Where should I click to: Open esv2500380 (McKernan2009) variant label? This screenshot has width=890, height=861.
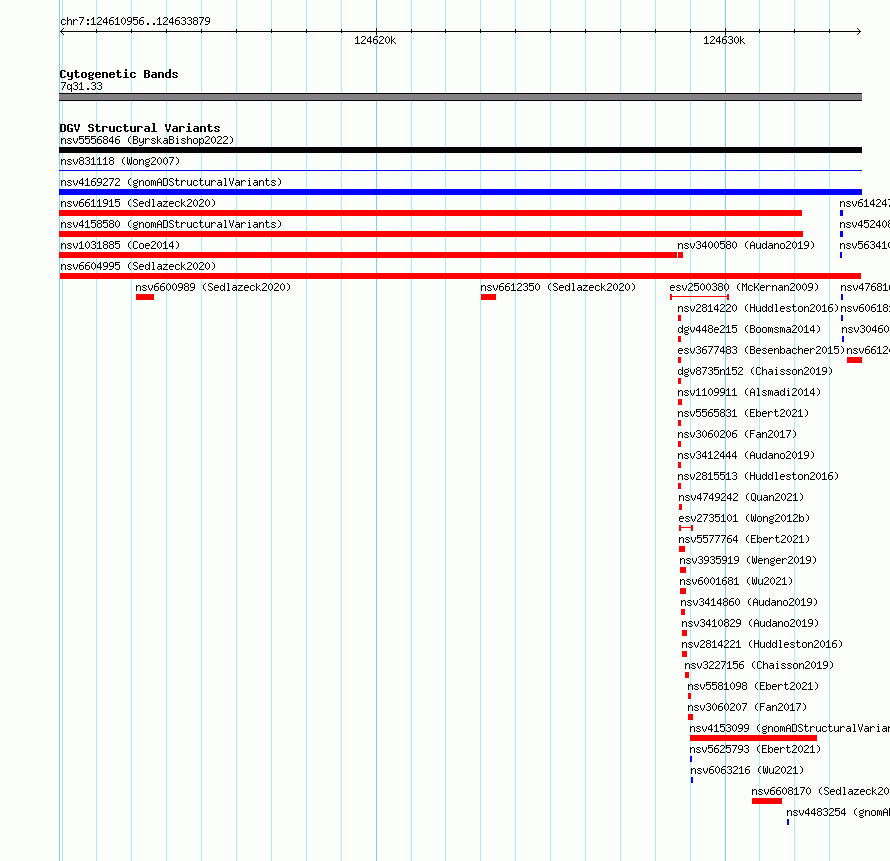pos(744,287)
